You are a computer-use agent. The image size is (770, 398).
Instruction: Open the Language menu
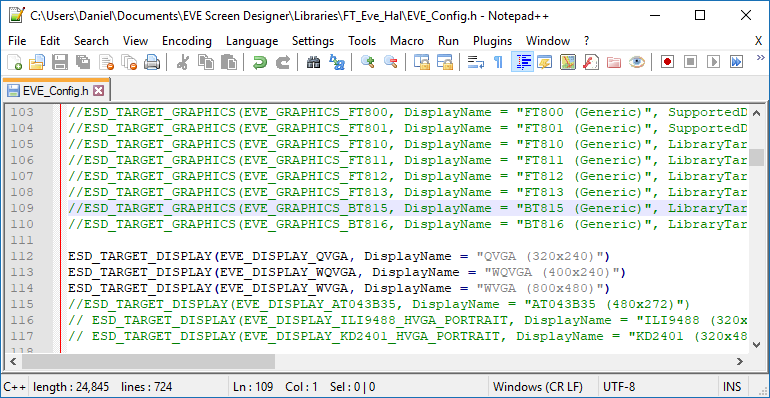[252, 41]
